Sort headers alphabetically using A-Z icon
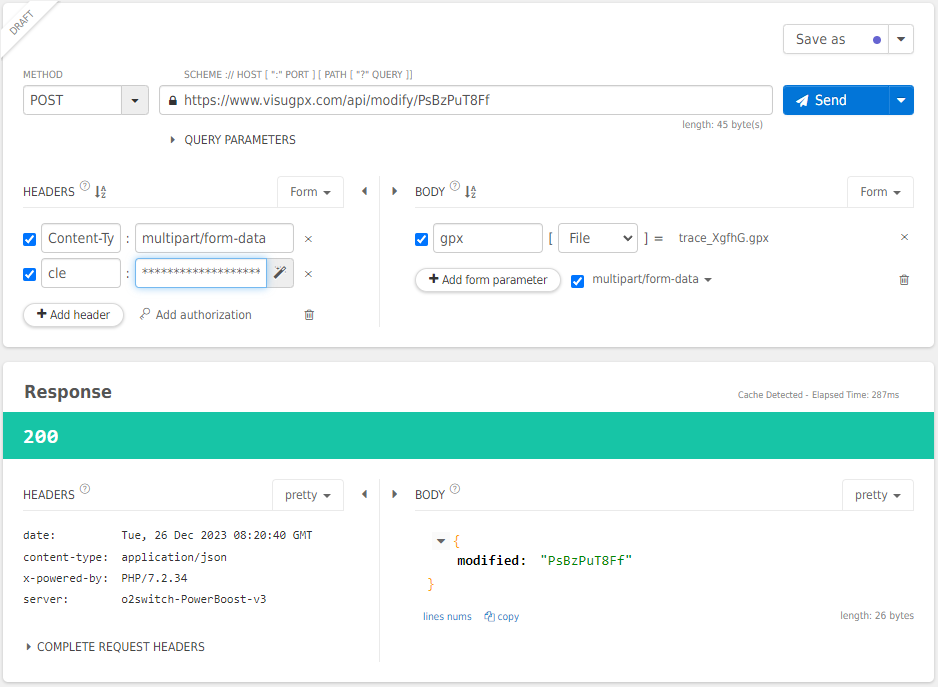 point(101,192)
